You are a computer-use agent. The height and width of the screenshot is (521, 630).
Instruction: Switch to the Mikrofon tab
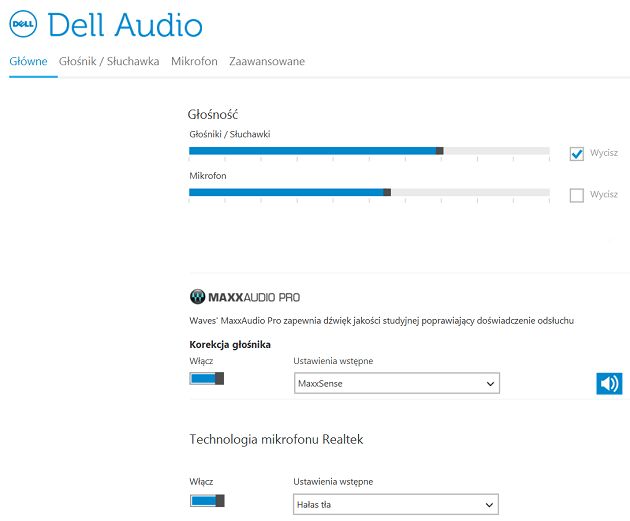(194, 61)
